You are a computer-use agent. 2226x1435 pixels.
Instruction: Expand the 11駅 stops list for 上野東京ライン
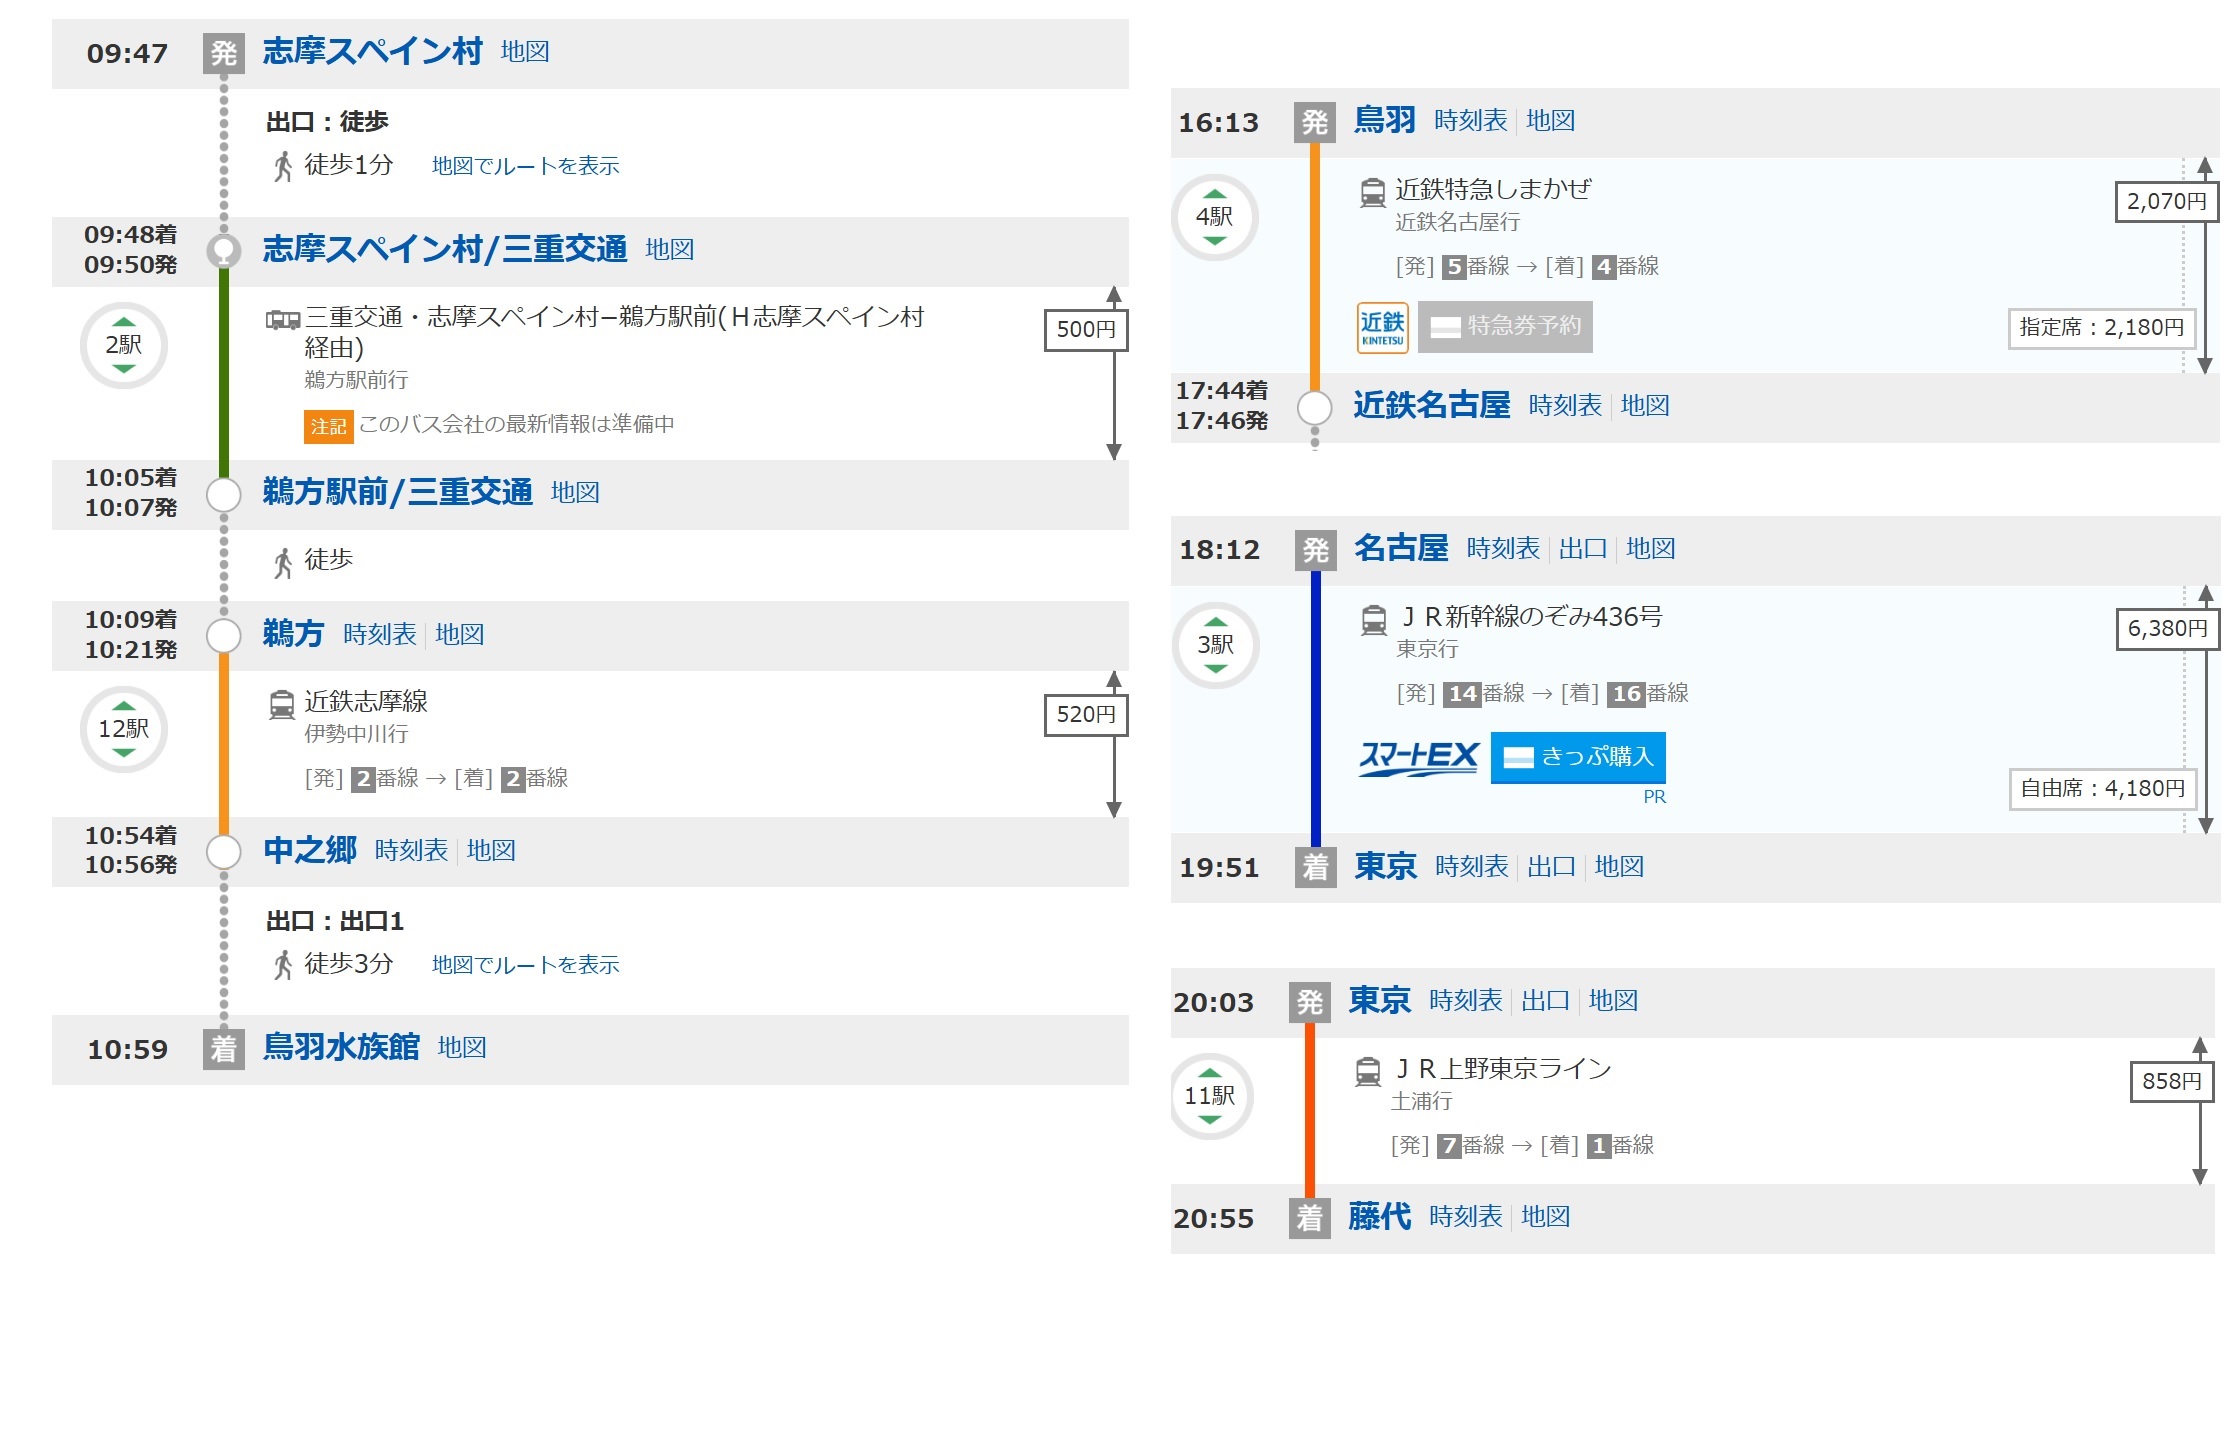[1210, 1096]
